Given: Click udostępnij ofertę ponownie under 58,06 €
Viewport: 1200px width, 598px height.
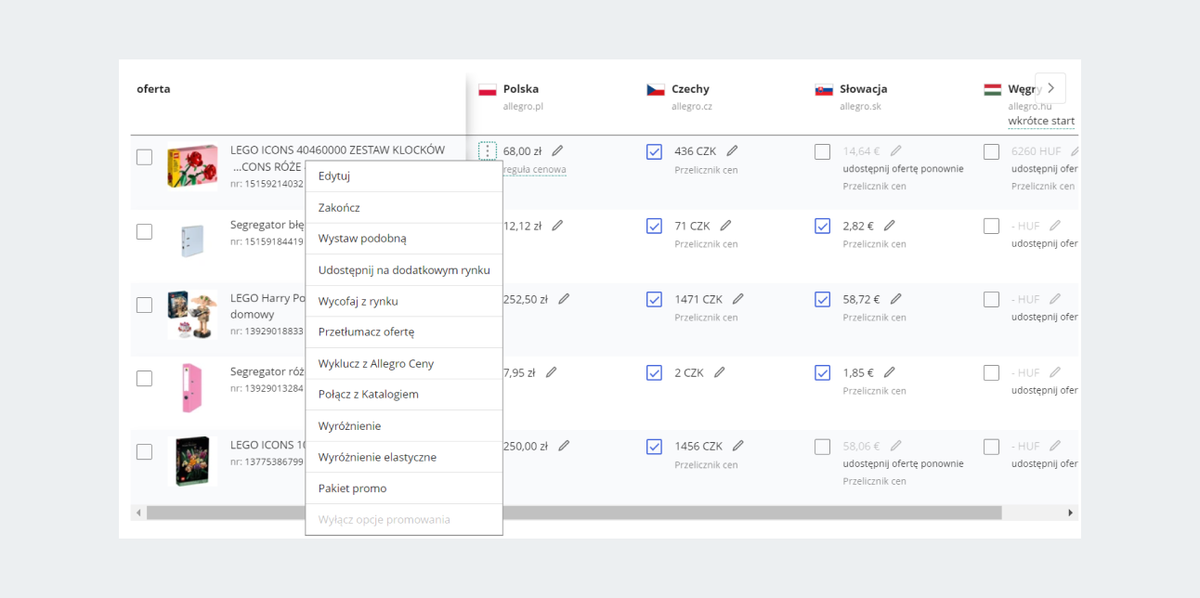Looking at the screenshot, I should pyautogui.click(x=903, y=463).
